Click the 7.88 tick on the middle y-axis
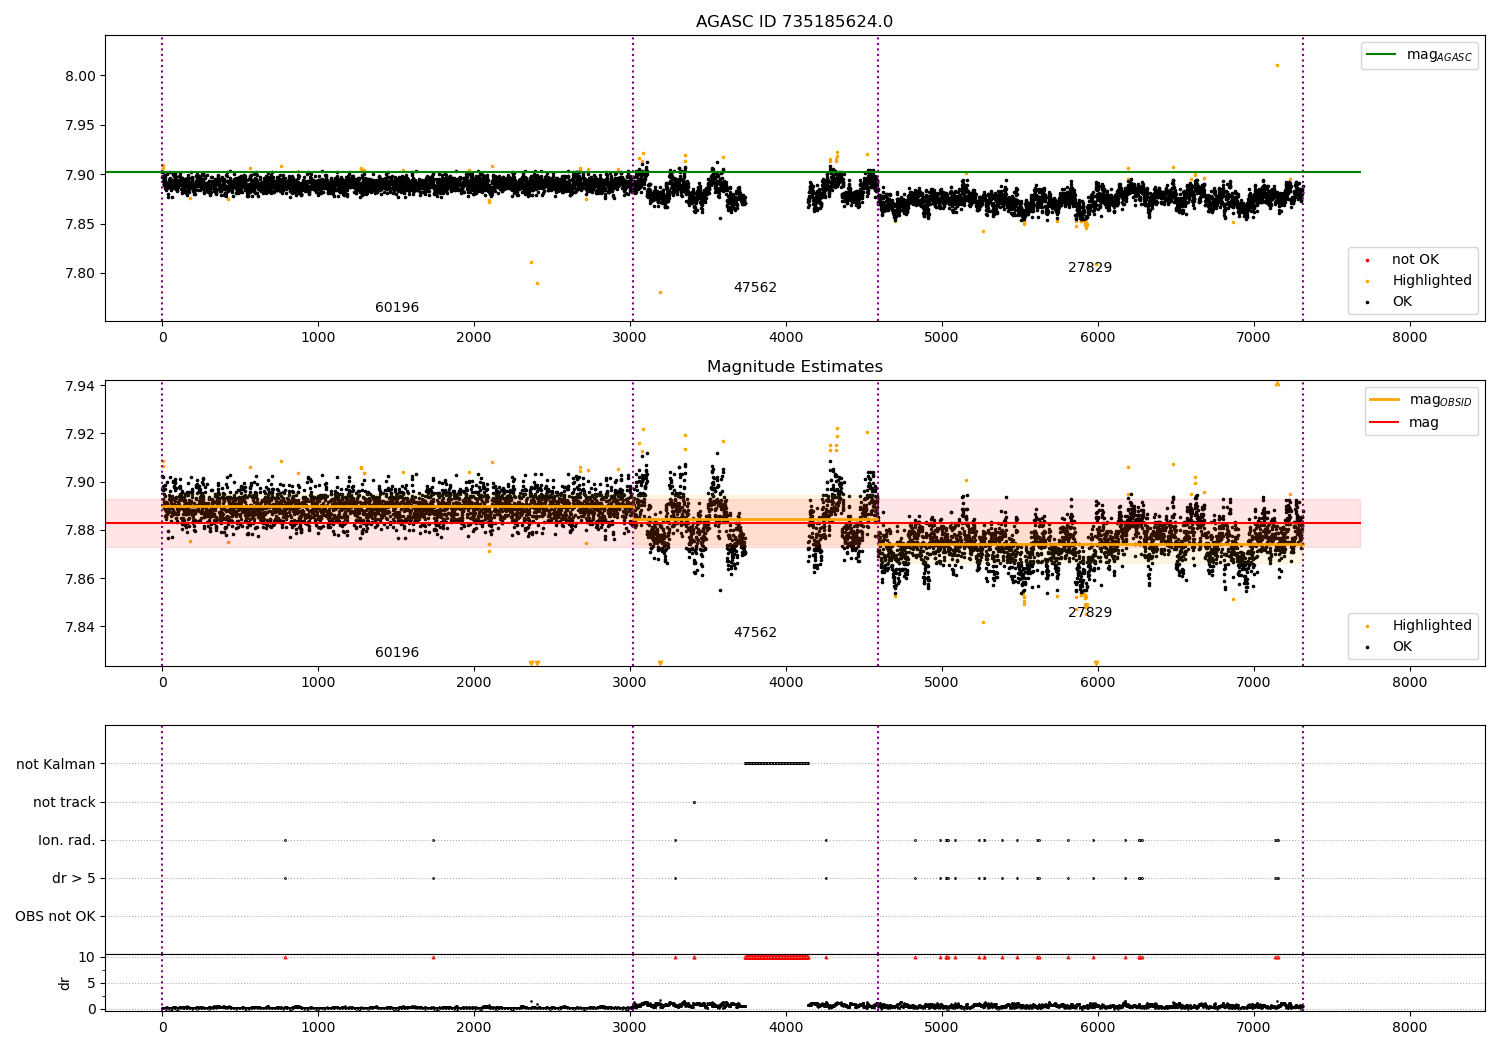The width and height of the screenshot is (1500, 1050). coord(80,531)
